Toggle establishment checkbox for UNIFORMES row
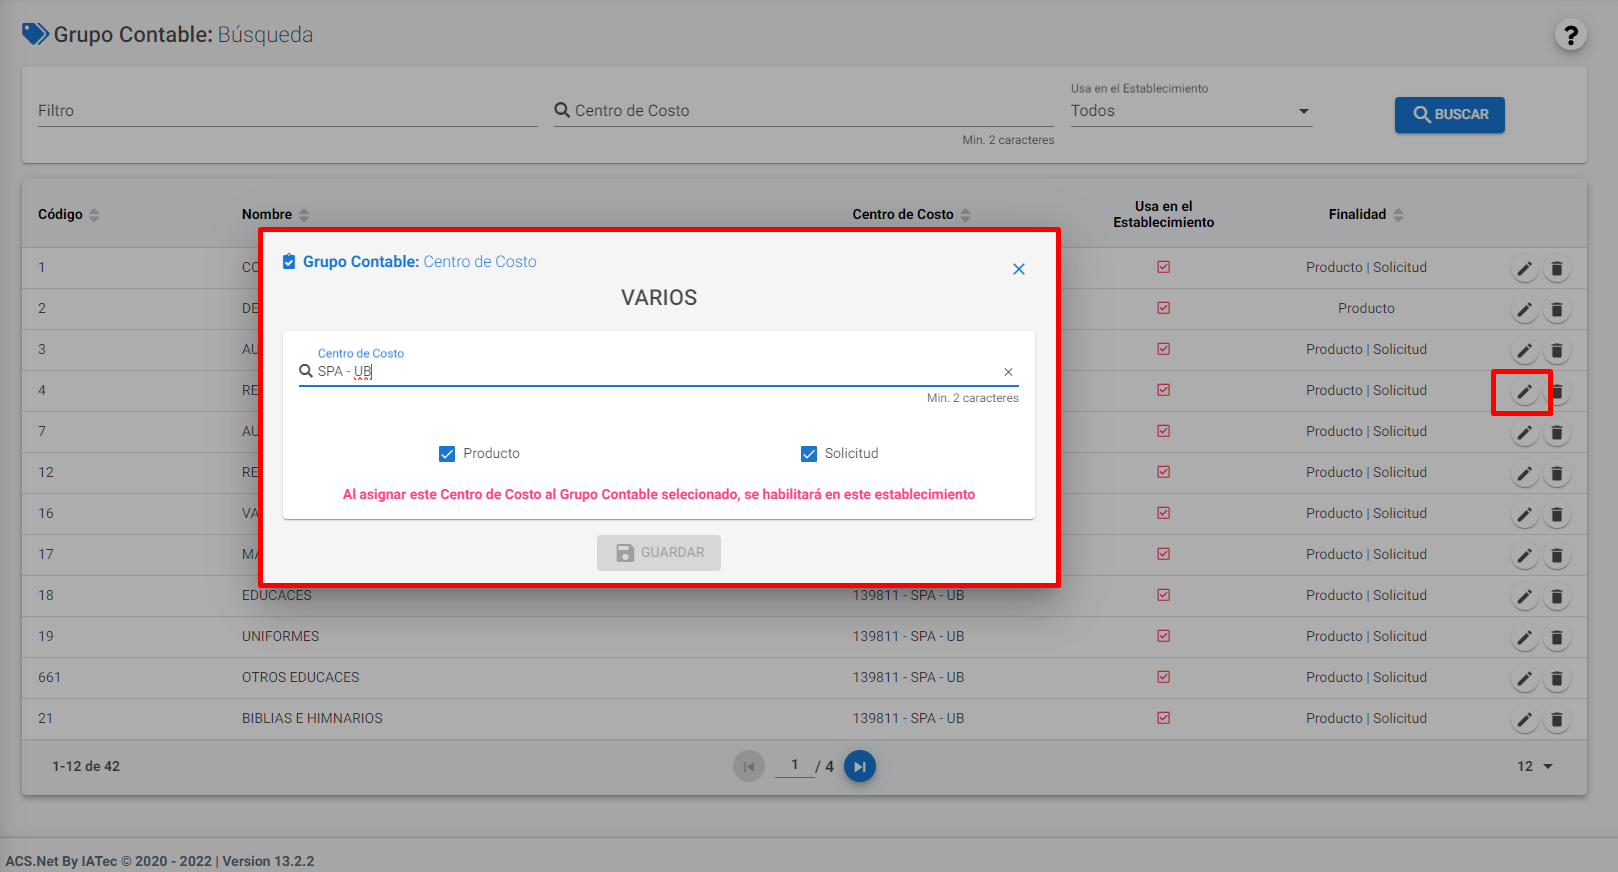Image resolution: width=1618 pixels, height=872 pixels. click(1163, 636)
